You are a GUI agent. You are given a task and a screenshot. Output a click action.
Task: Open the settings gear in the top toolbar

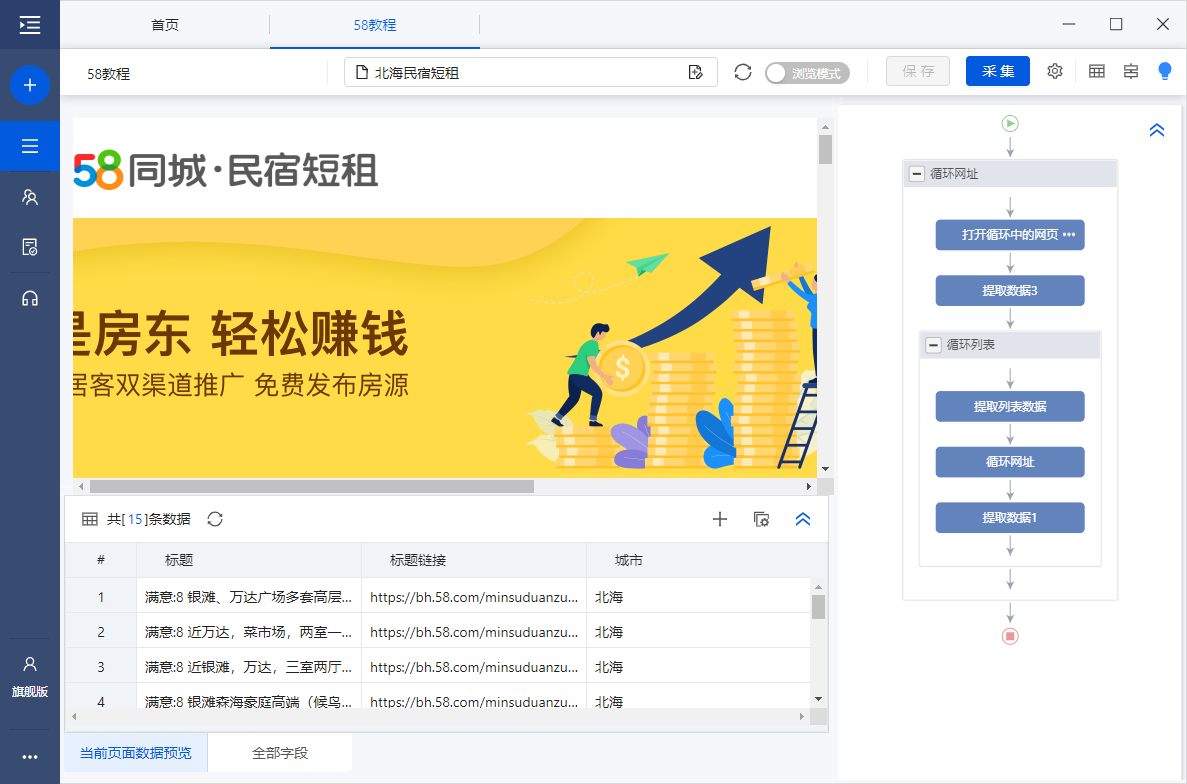click(x=1055, y=72)
